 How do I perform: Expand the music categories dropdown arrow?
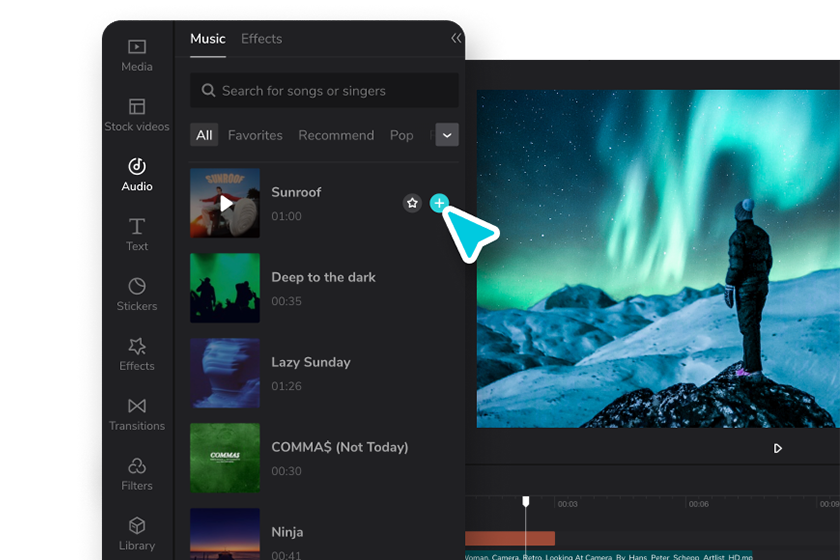pyautogui.click(x=447, y=135)
